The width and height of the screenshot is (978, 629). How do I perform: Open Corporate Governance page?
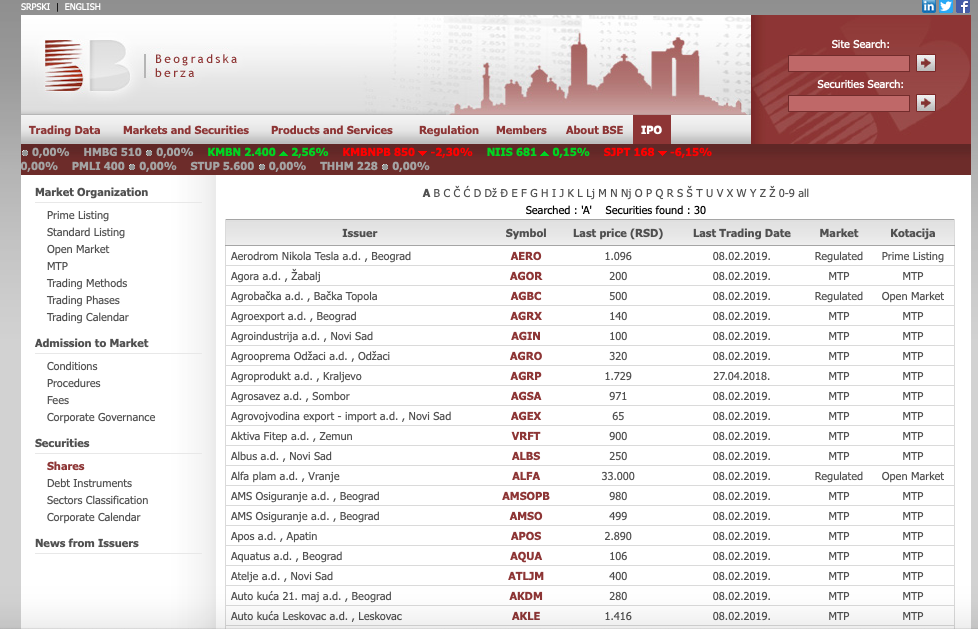click(x=101, y=417)
